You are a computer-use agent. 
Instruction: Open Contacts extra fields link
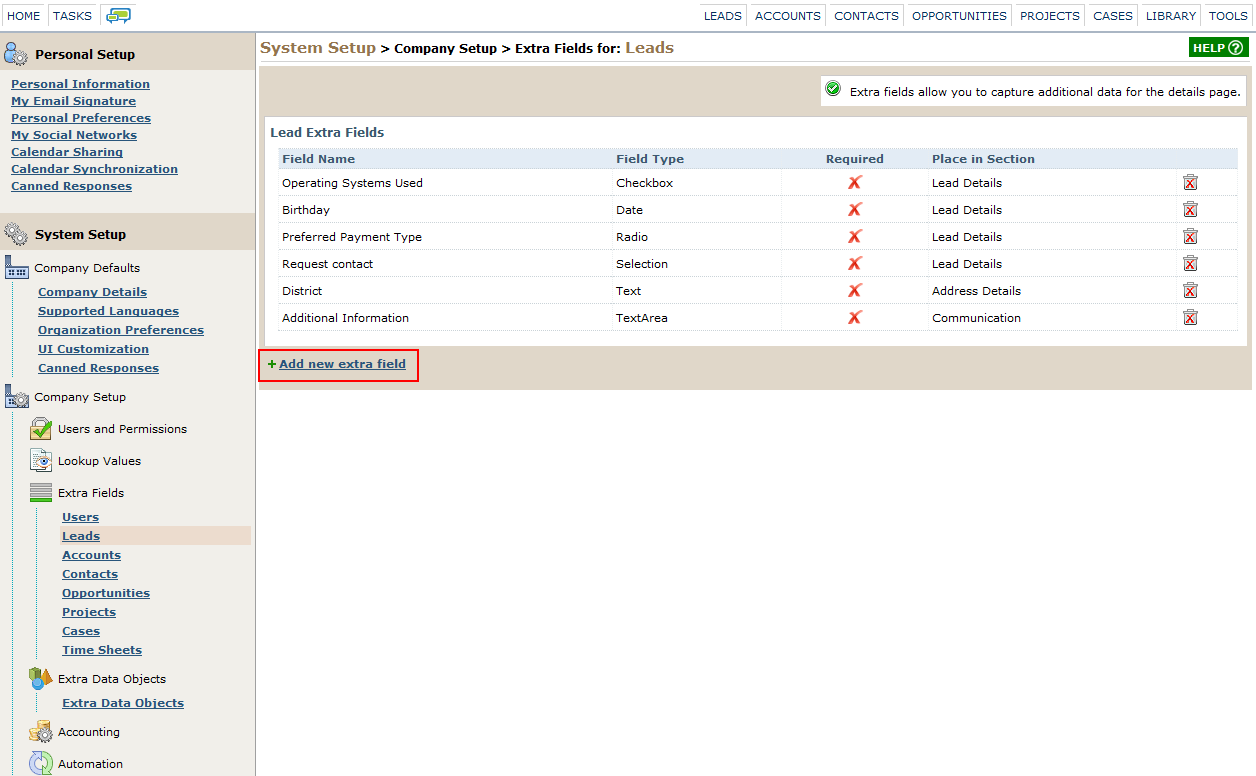(x=90, y=574)
